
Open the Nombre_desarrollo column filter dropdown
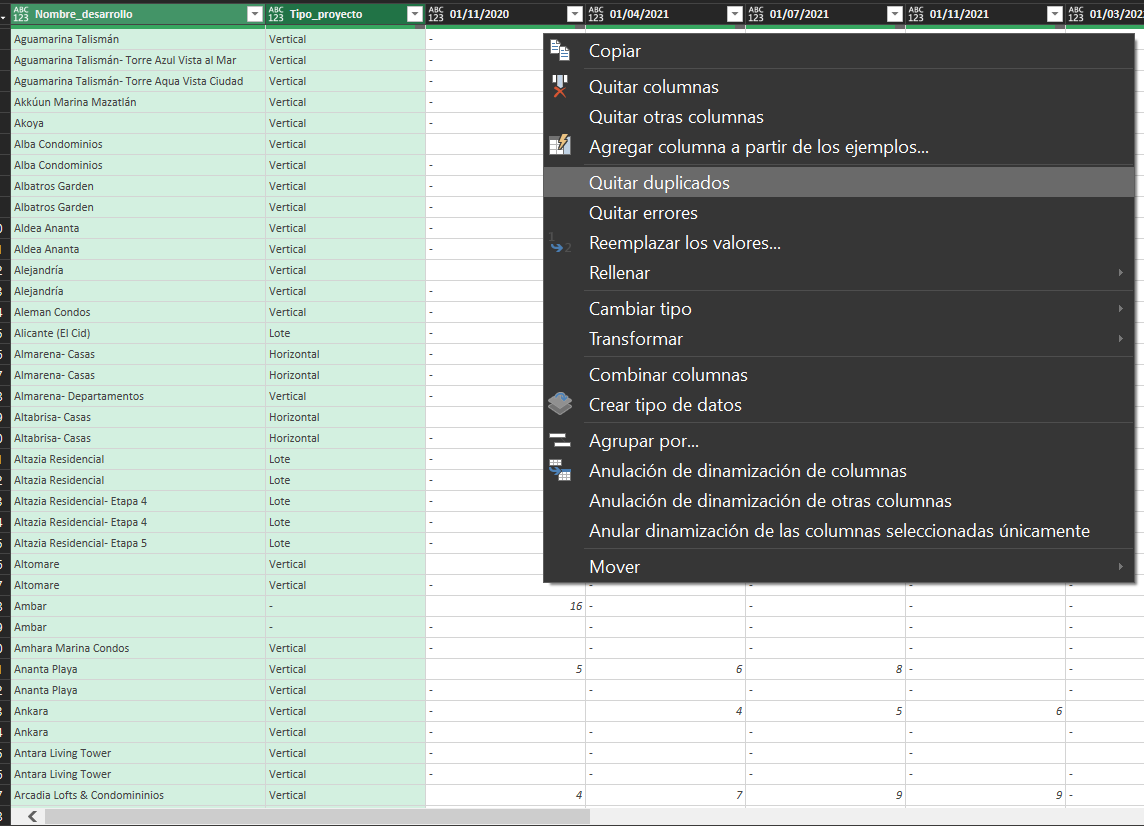tap(254, 14)
